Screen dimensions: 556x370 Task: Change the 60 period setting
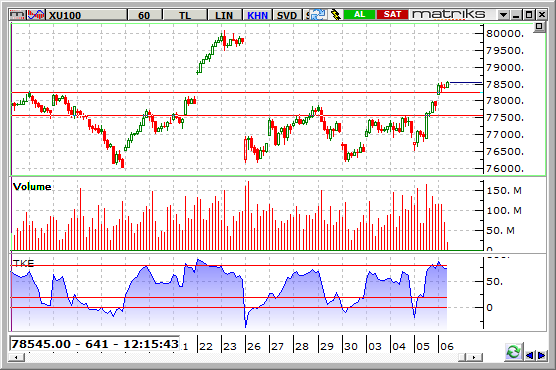click(144, 15)
